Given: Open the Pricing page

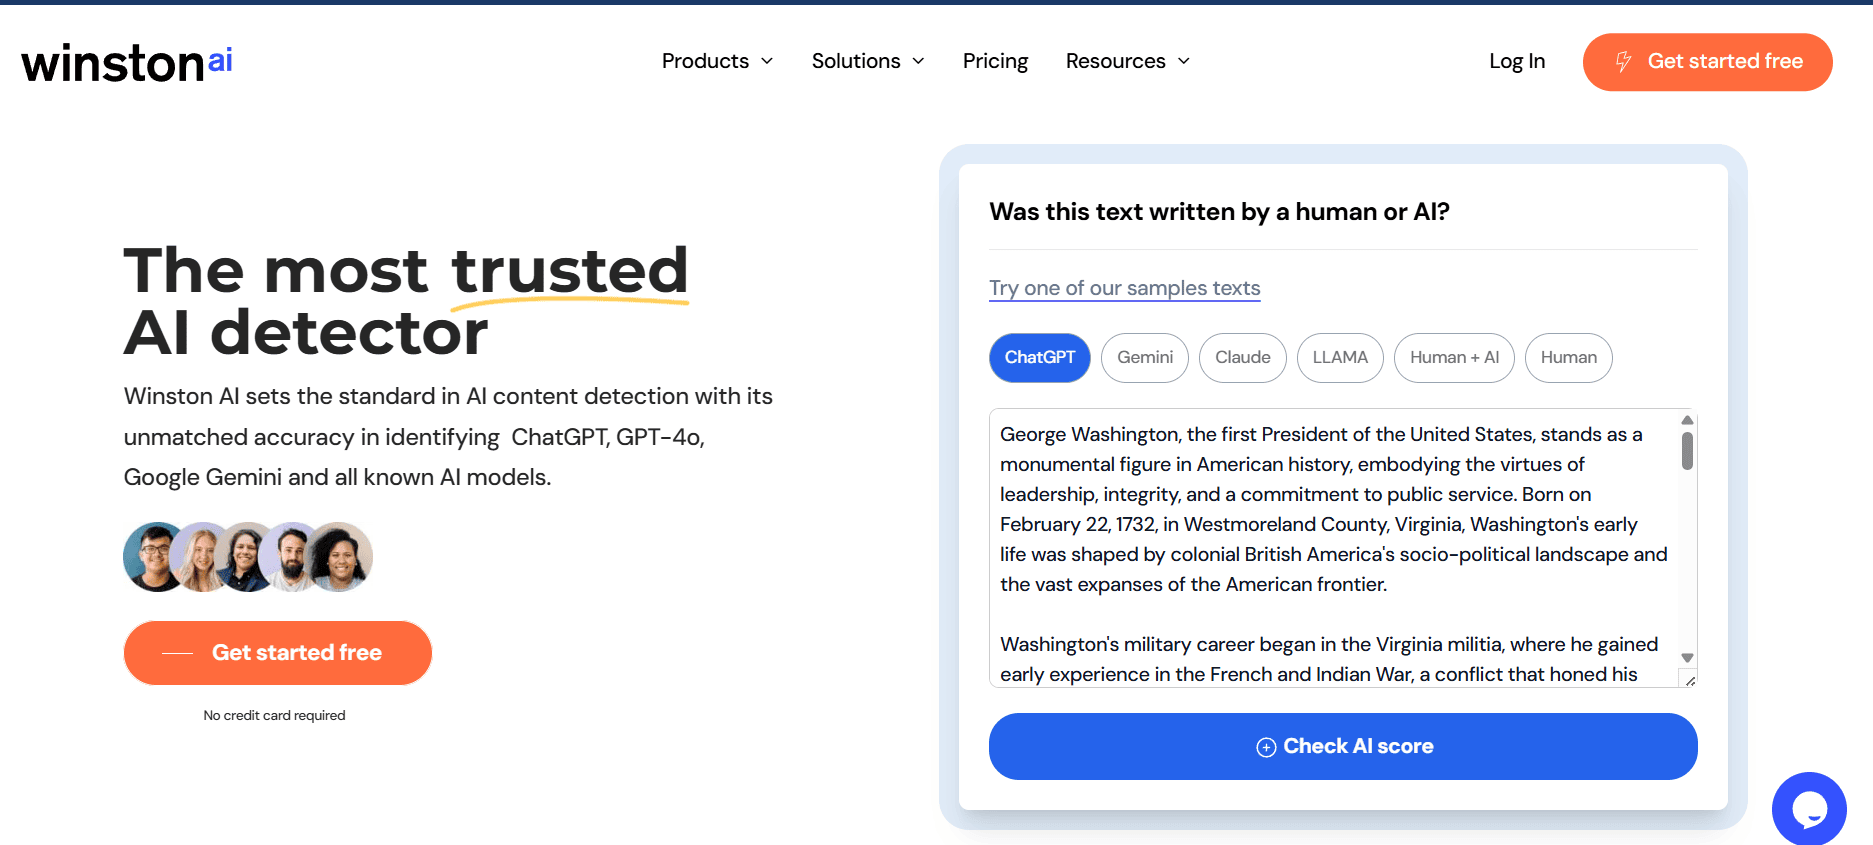Looking at the screenshot, I should coord(995,61).
